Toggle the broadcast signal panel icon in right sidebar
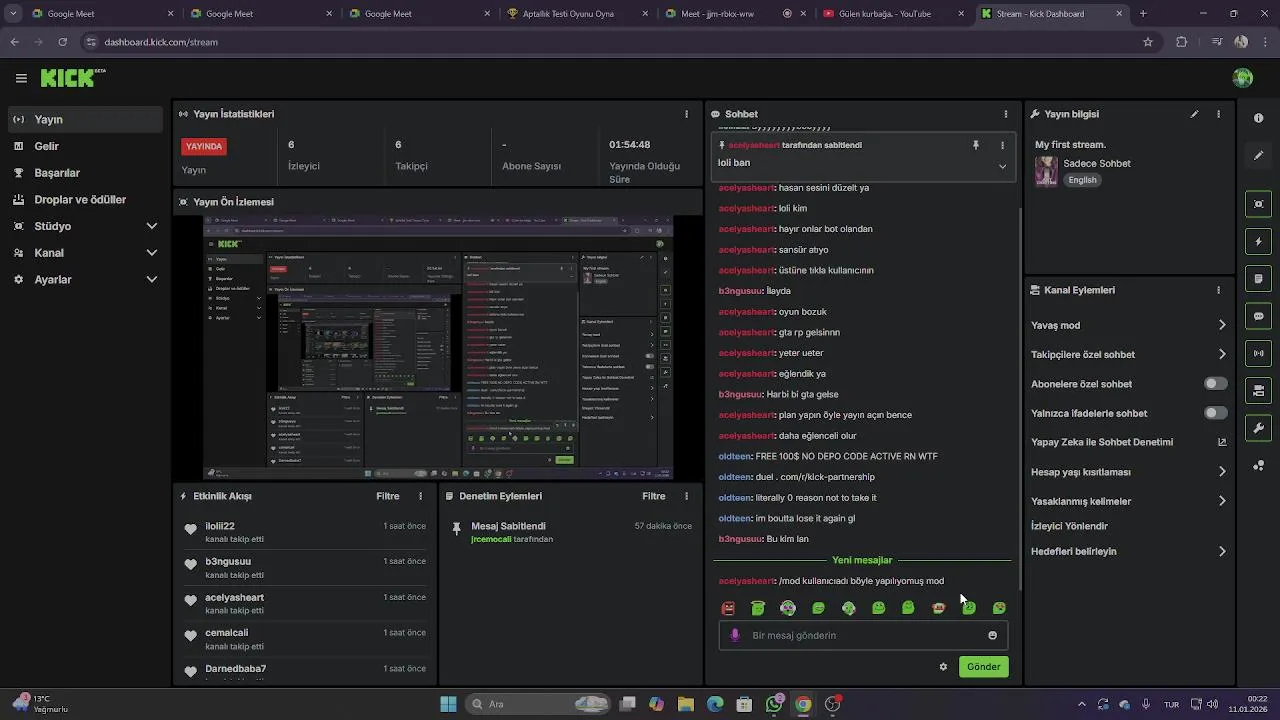The width and height of the screenshot is (1280, 720). (x=1258, y=353)
